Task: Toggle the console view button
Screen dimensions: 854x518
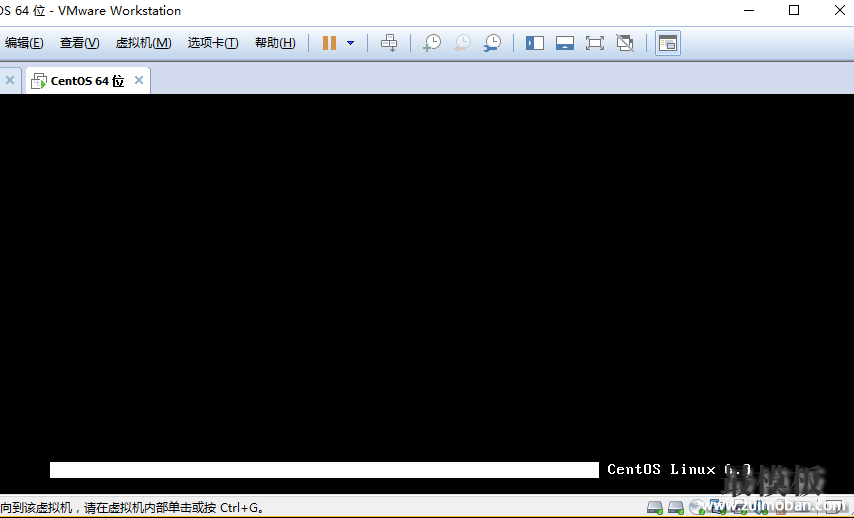Action: coord(668,43)
